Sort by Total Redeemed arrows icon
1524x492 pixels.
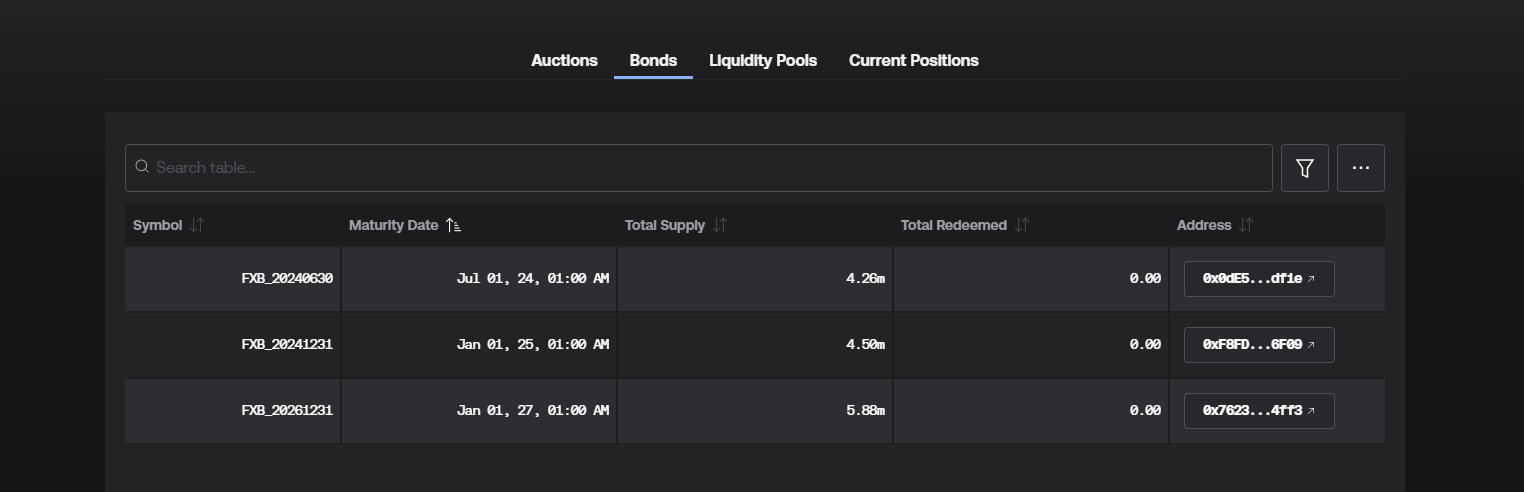click(x=1021, y=225)
